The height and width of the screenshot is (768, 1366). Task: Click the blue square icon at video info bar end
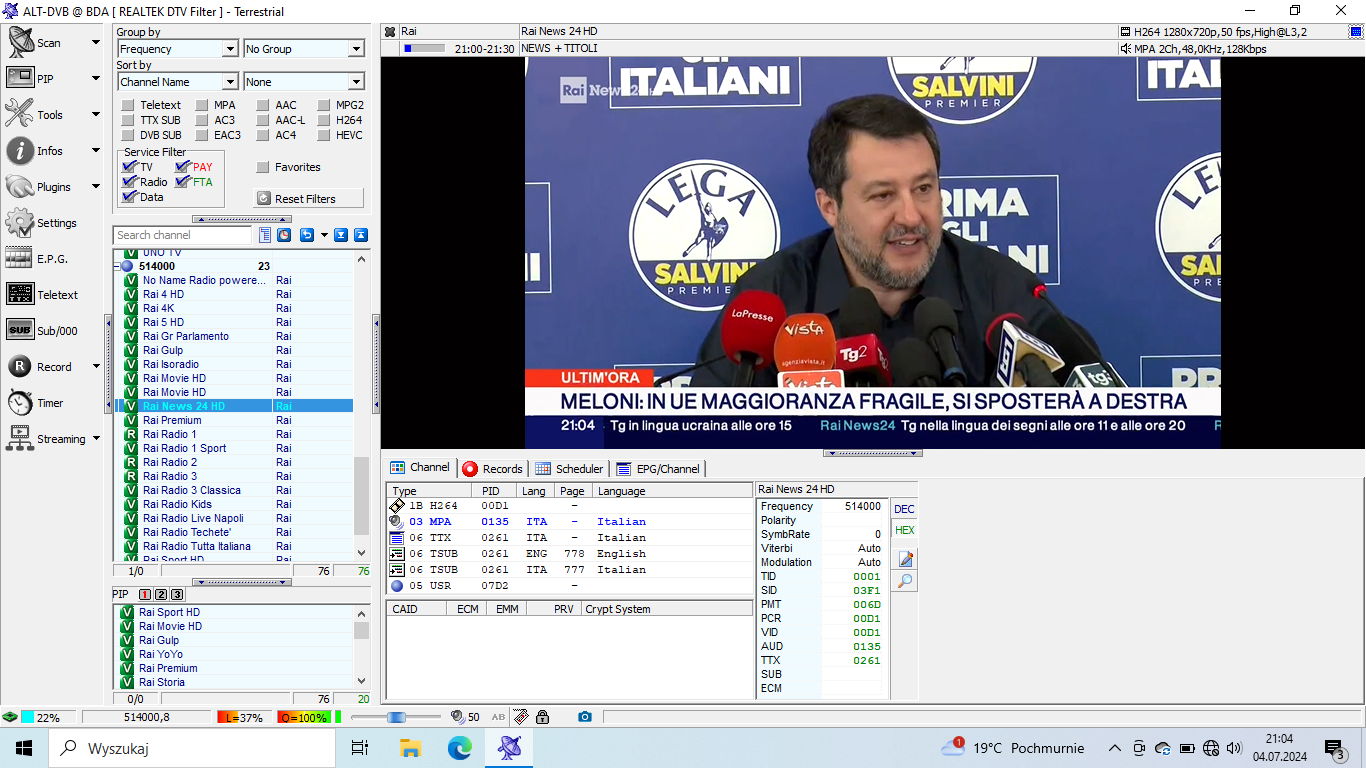click(x=1356, y=32)
